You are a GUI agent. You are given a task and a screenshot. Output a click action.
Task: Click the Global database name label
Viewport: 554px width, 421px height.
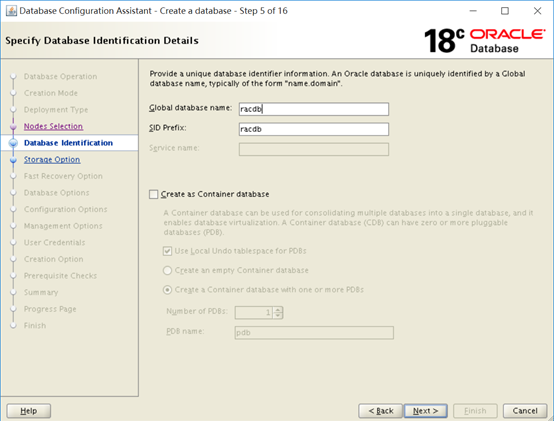(x=190, y=108)
